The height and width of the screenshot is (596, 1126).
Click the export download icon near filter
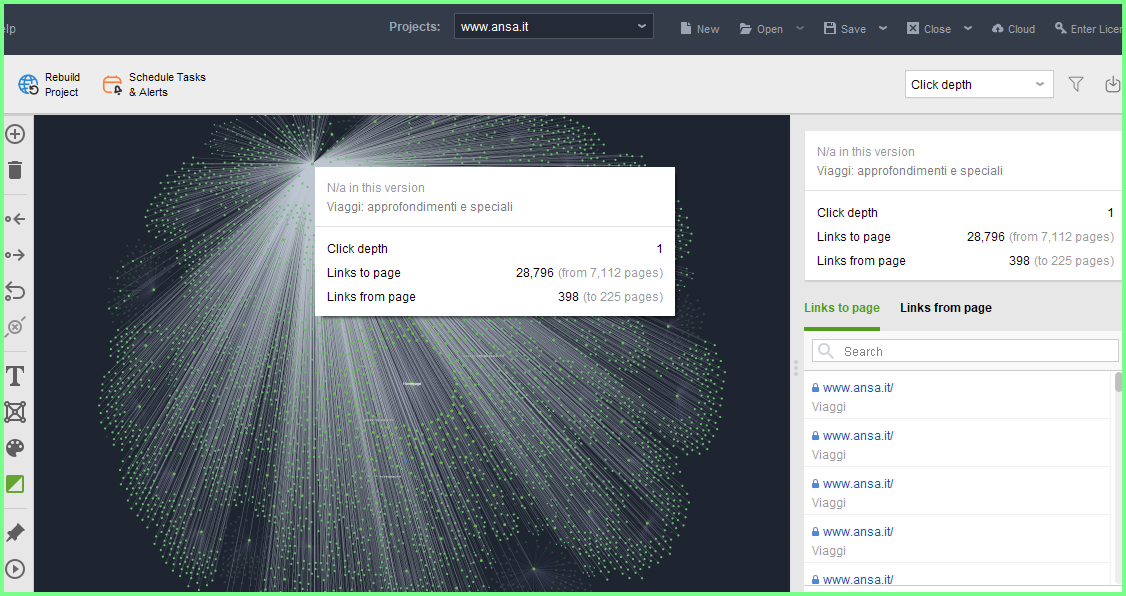(x=1112, y=84)
